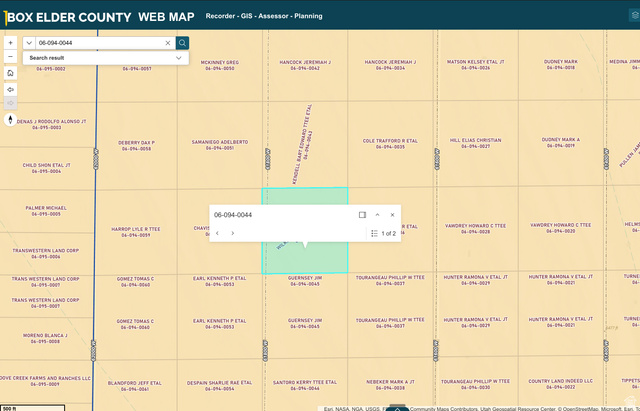Click parcel VAWDREY HOWARD C TTEE 06-094-0028
The width and height of the screenshot is (640, 411).
[x=475, y=229]
